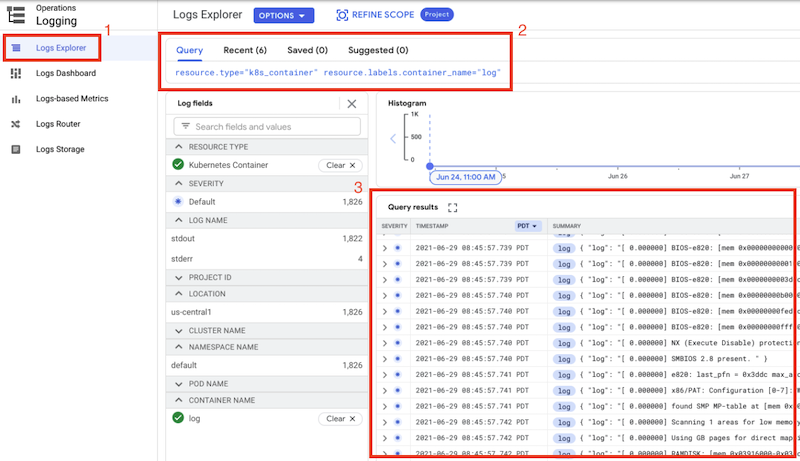The width and height of the screenshot is (800, 461).
Task: Toggle the log container name checkmark
Action: pos(178,418)
